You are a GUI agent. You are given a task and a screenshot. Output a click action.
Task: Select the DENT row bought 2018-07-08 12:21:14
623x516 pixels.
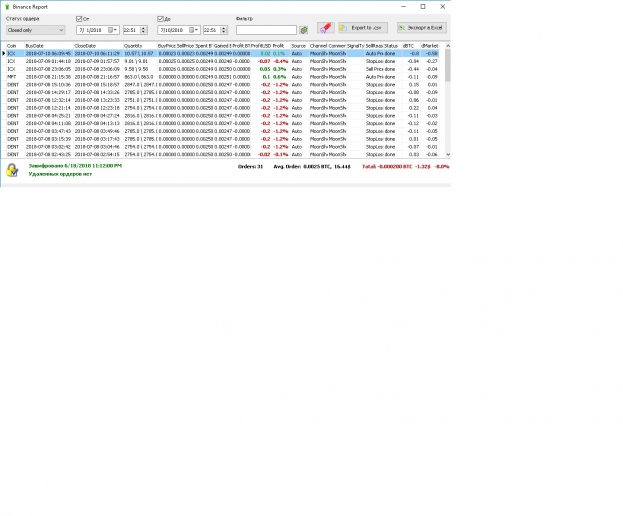click(222, 108)
